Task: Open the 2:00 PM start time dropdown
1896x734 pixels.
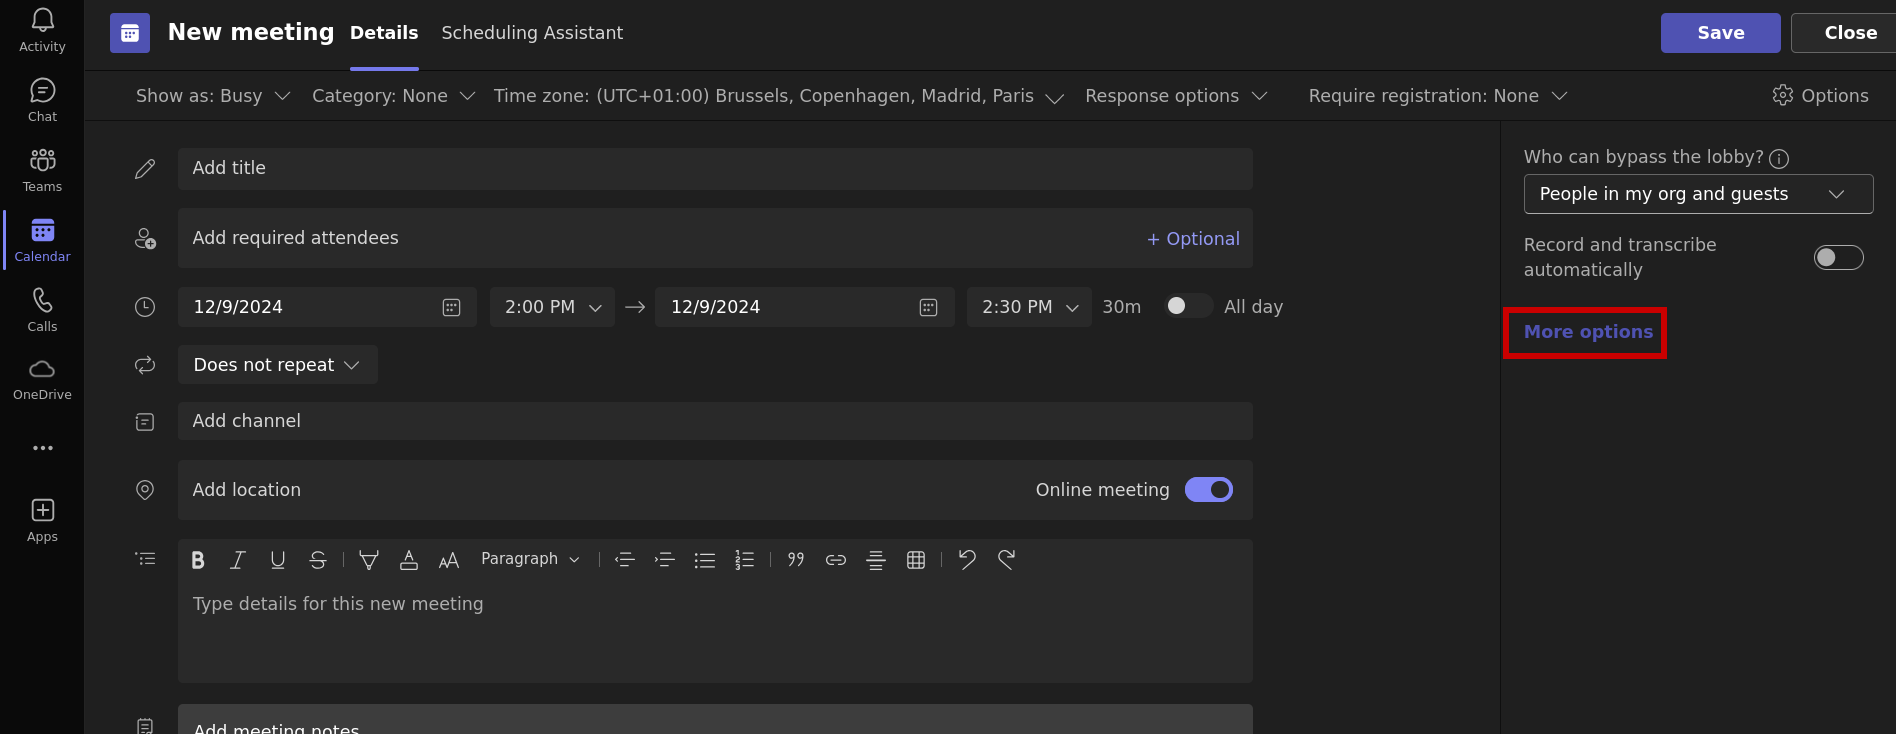Action: 552,307
